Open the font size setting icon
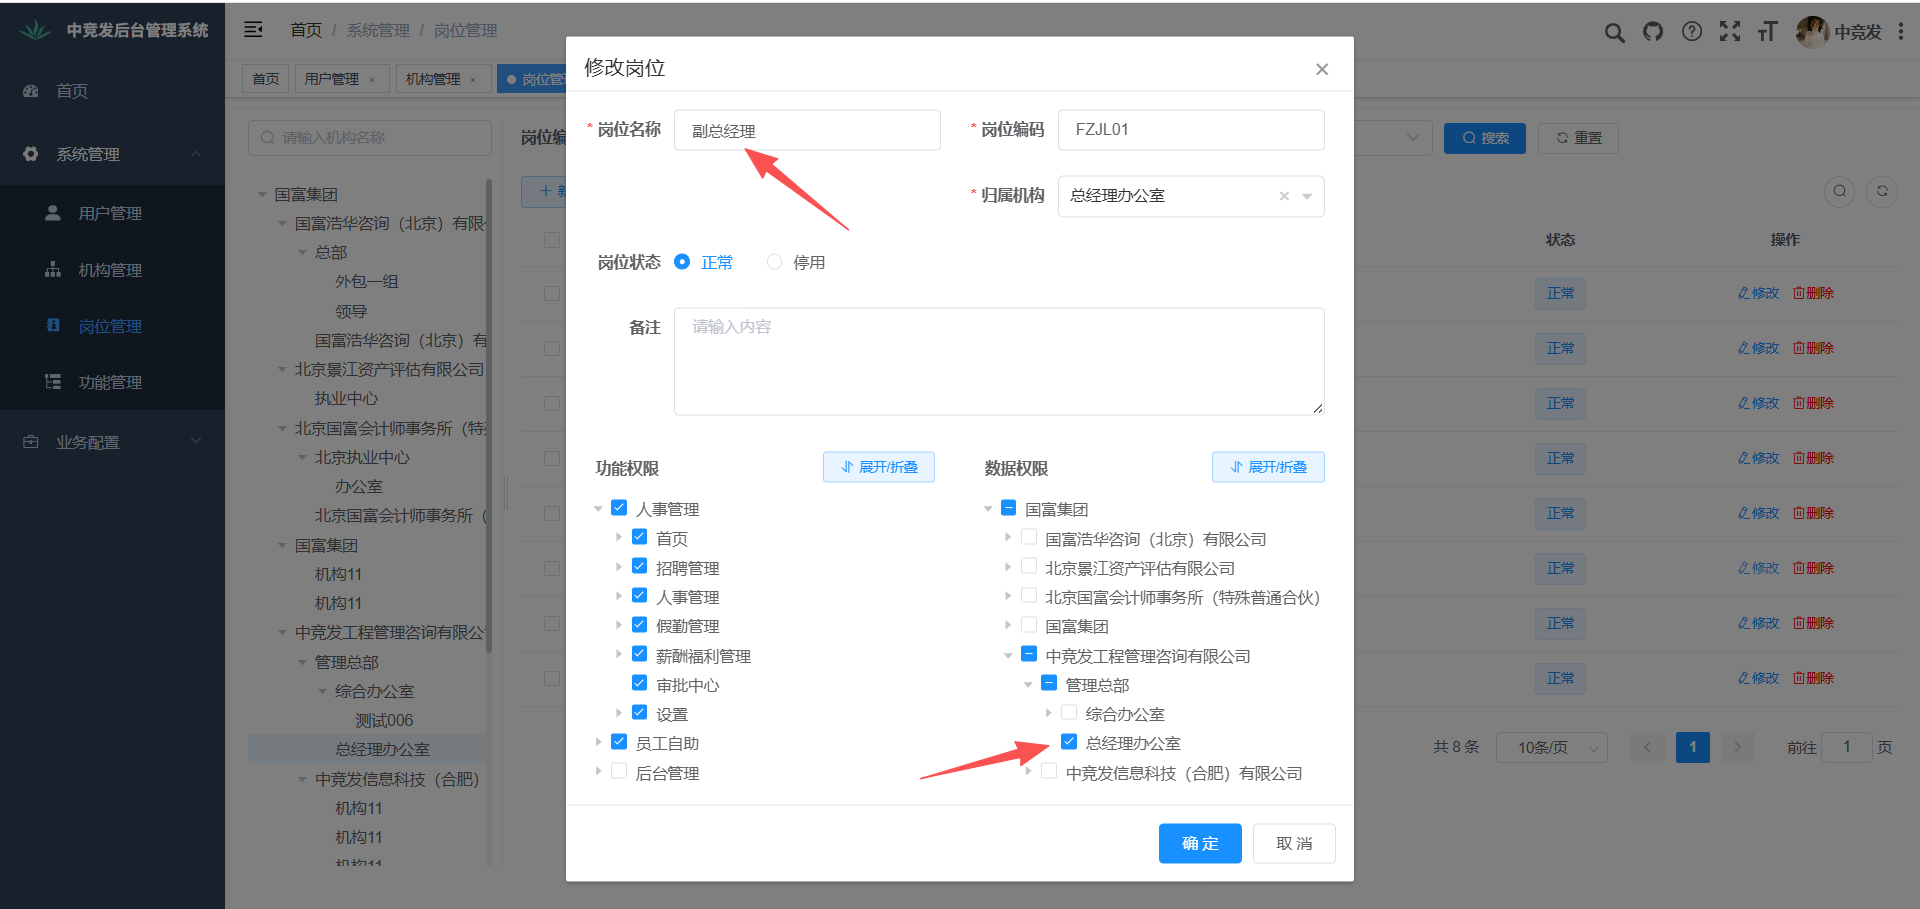The height and width of the screenshot is (909, 1920). (1768, 32)
